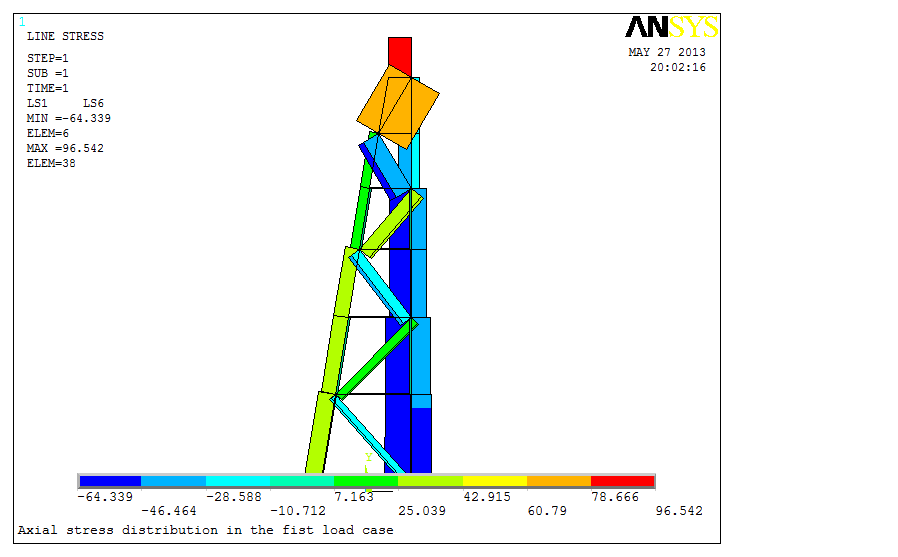Click the legend value -28.588
The image size is (898, 557).
click(x=234, y=497)
